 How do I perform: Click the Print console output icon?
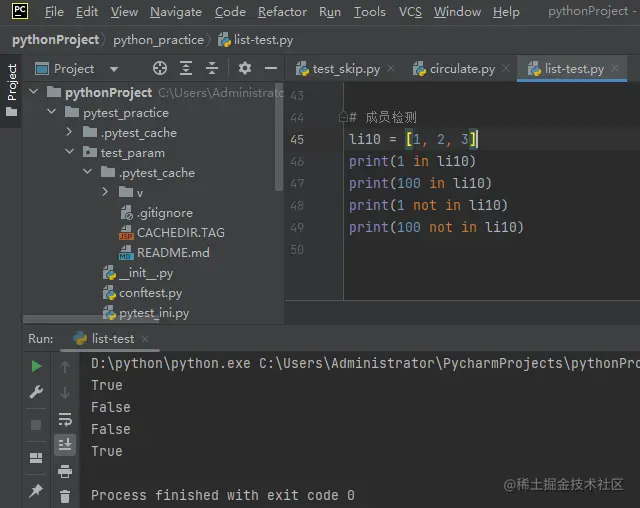pos(64,471)
